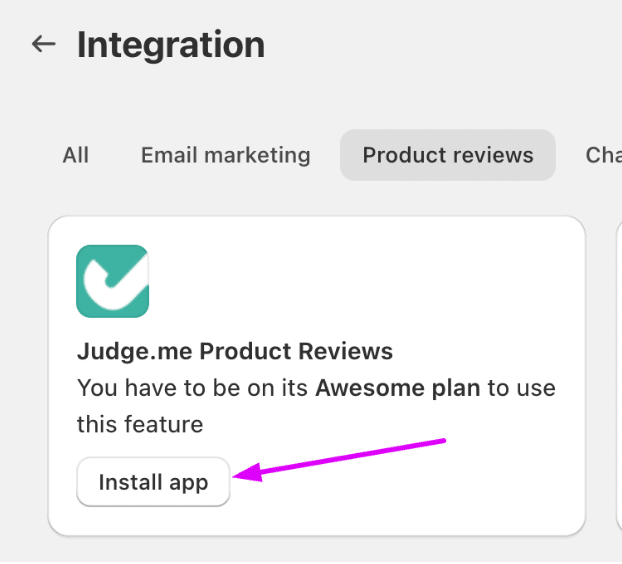This screenshot has width=622, height=564.
Task: Click the Judge.me Product Reviews title
Action: (234, 351)
